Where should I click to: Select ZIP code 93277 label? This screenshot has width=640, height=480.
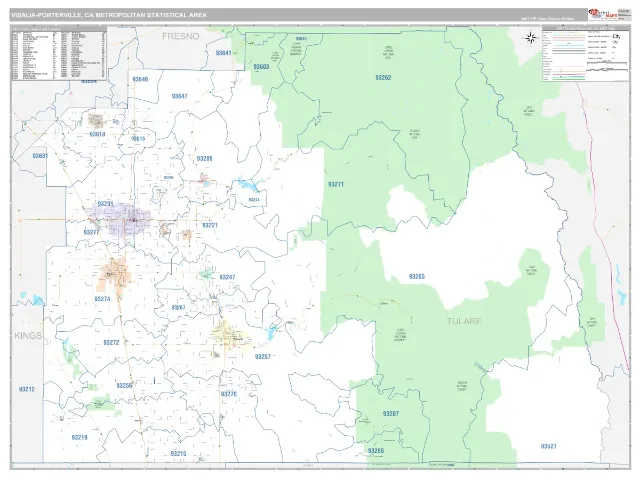(91, 232)
